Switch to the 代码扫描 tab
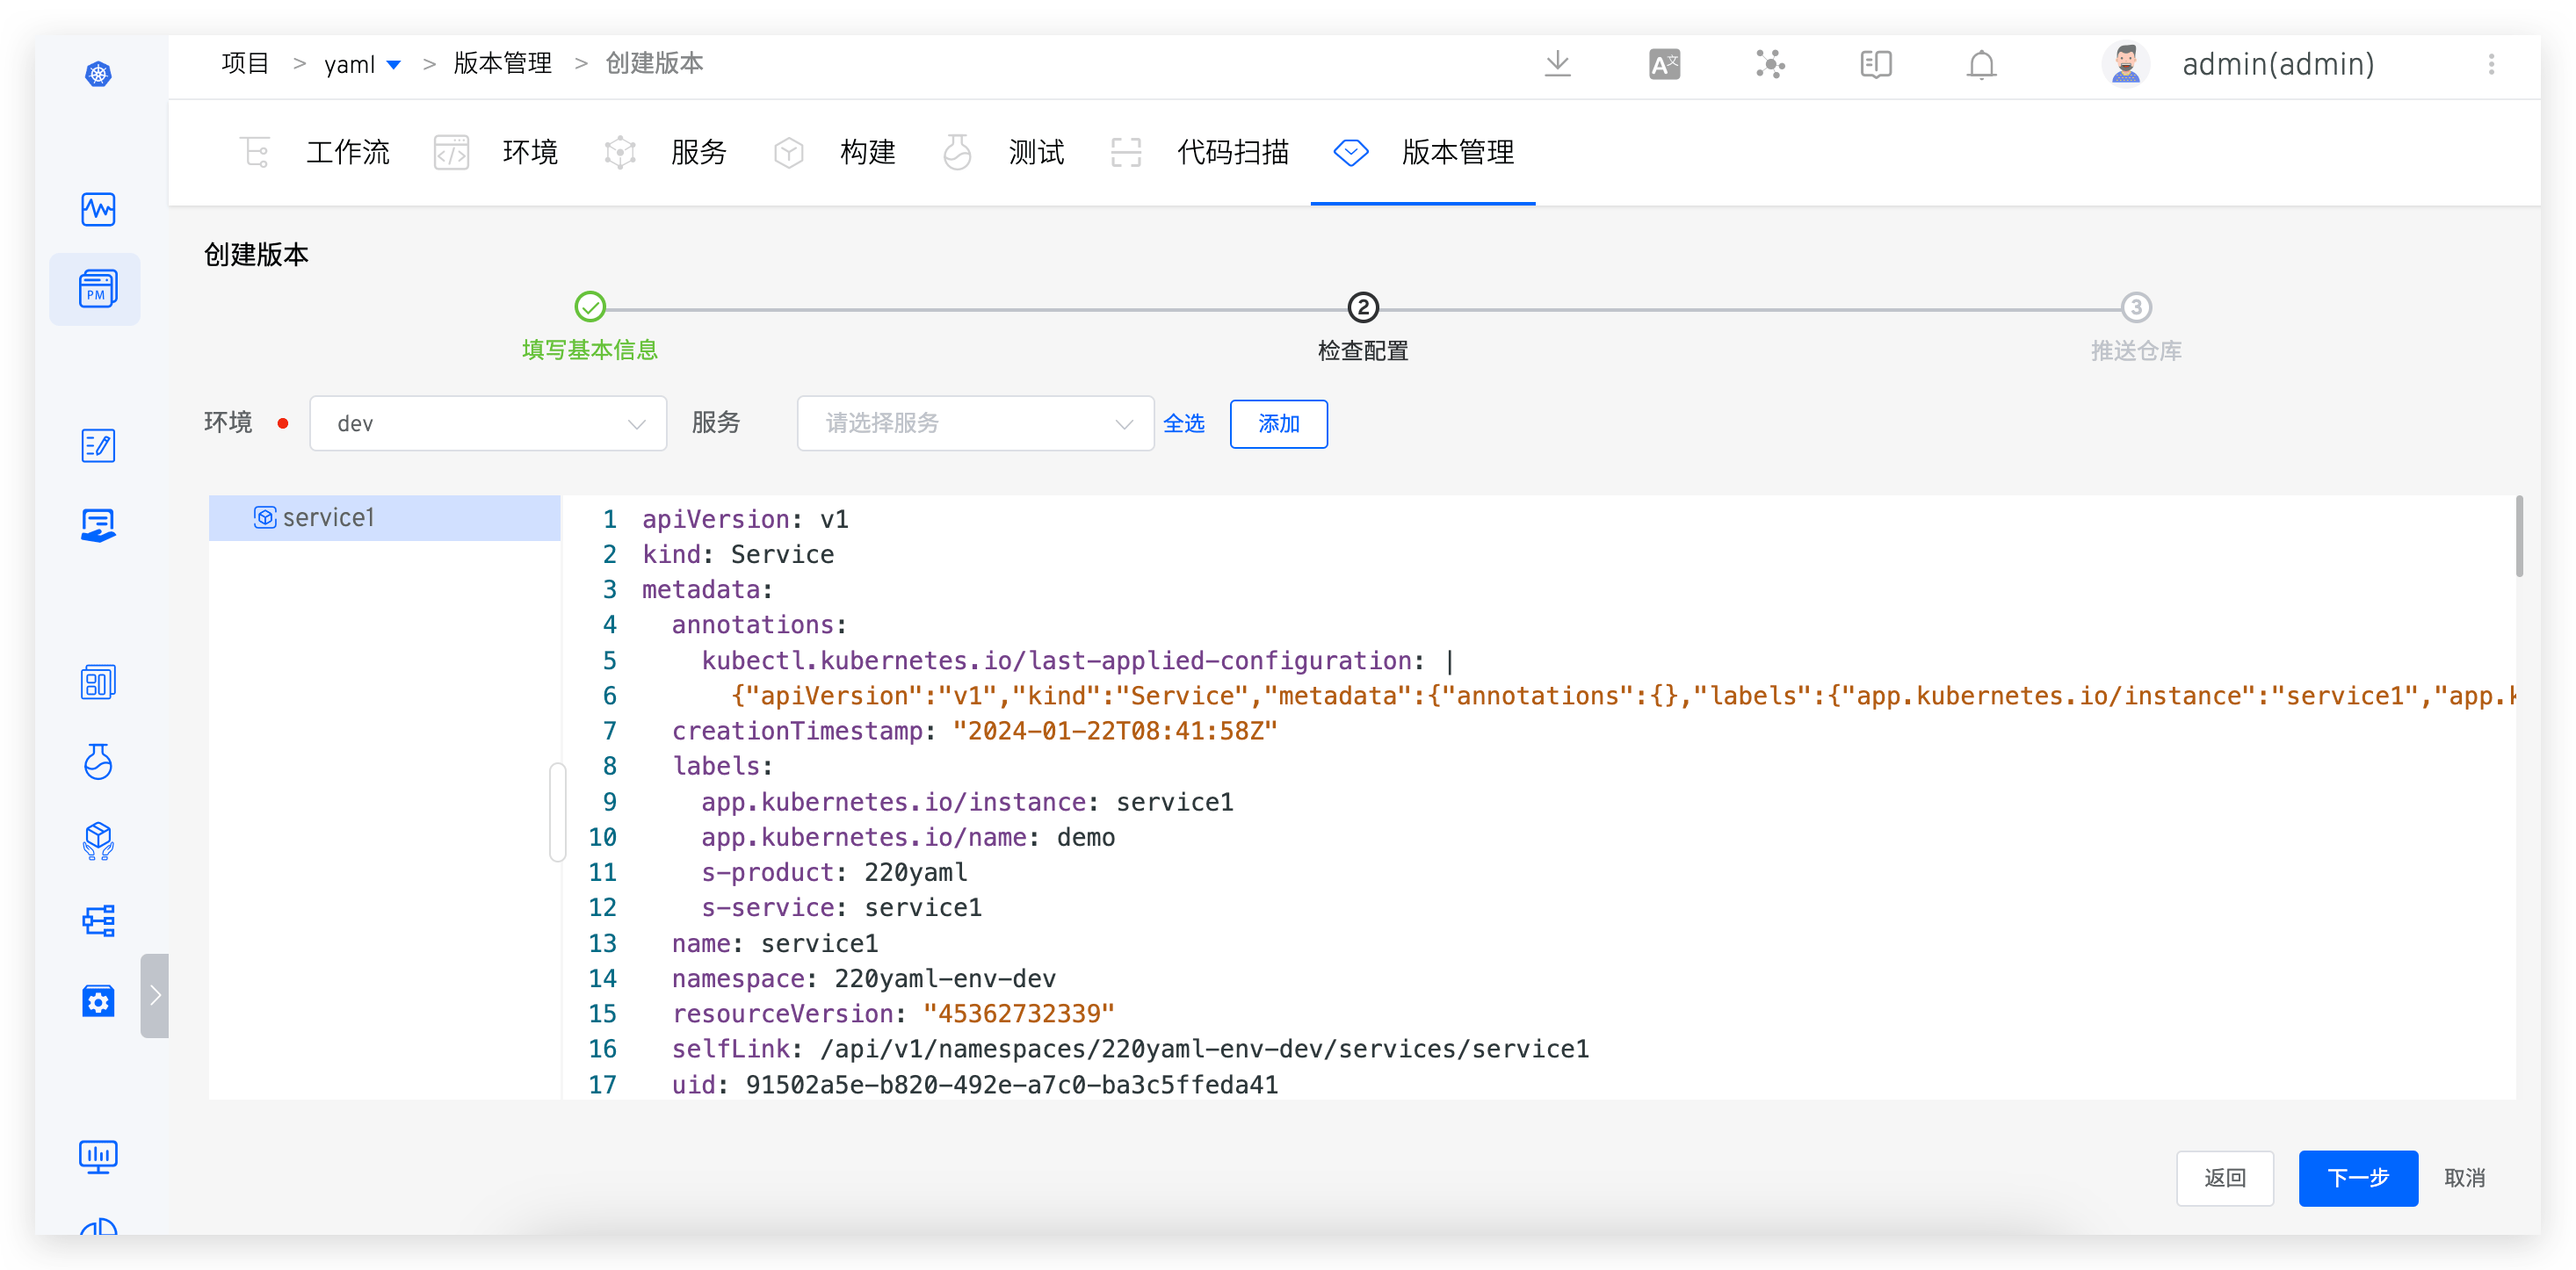2576x1270 pixels. pyautogui.click(x=1232, y=153)
